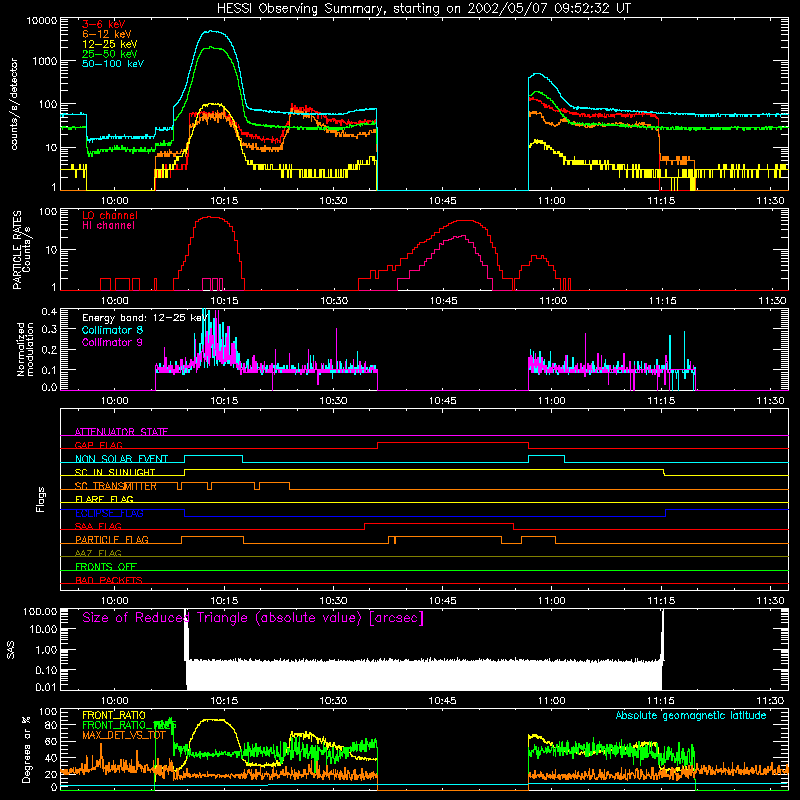Select the 3-6 keV legend label
800x800 pixels.
click(x=103, y=24)
